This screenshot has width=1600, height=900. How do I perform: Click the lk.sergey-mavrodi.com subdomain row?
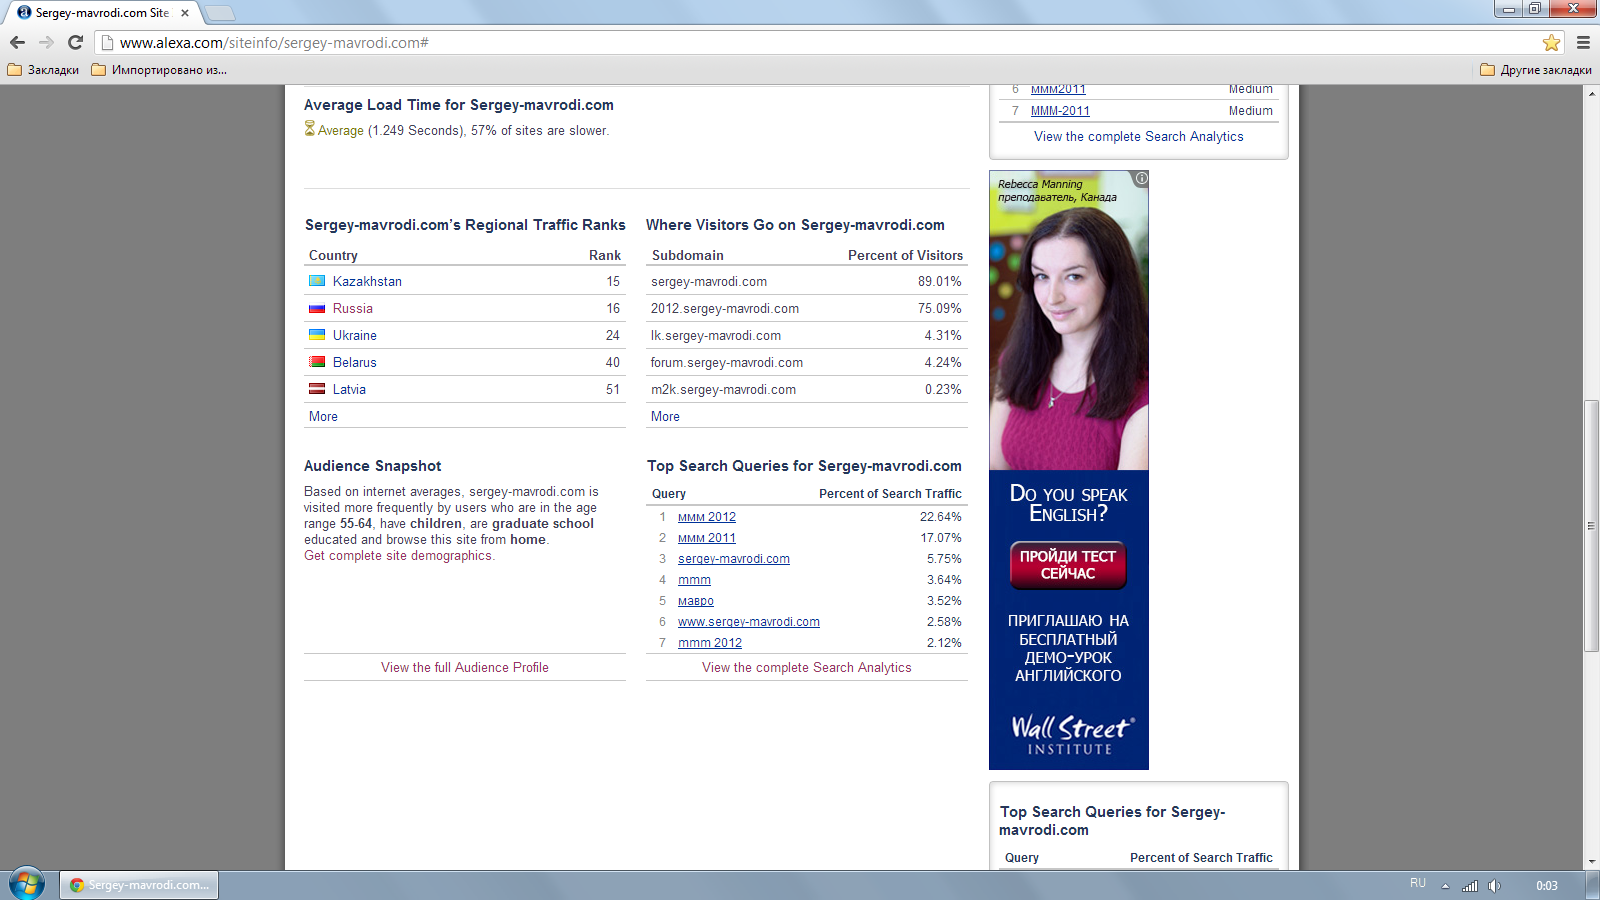(807, 335)
